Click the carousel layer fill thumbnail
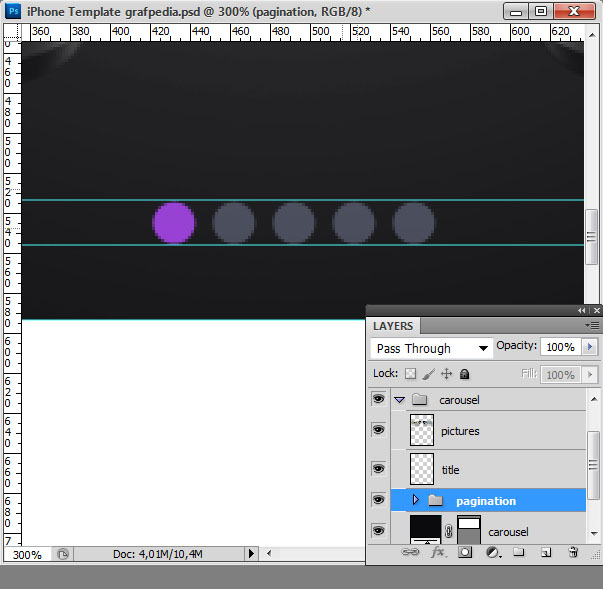This screenshot has width=603, height=589. 426,530
